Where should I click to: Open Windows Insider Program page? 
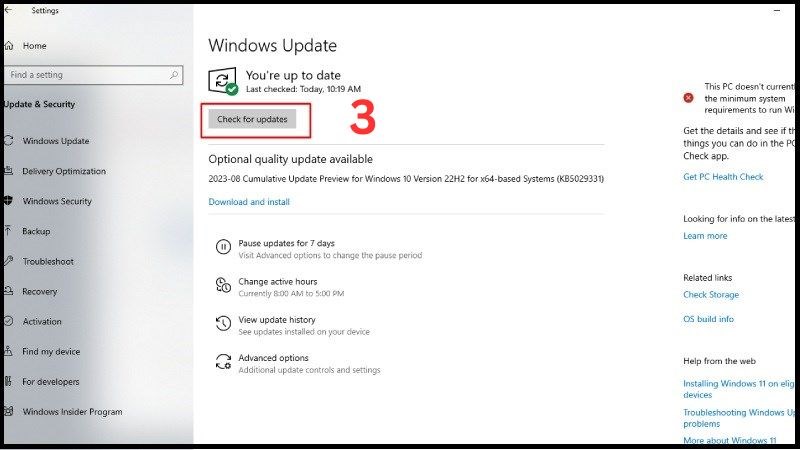point(72,412)
